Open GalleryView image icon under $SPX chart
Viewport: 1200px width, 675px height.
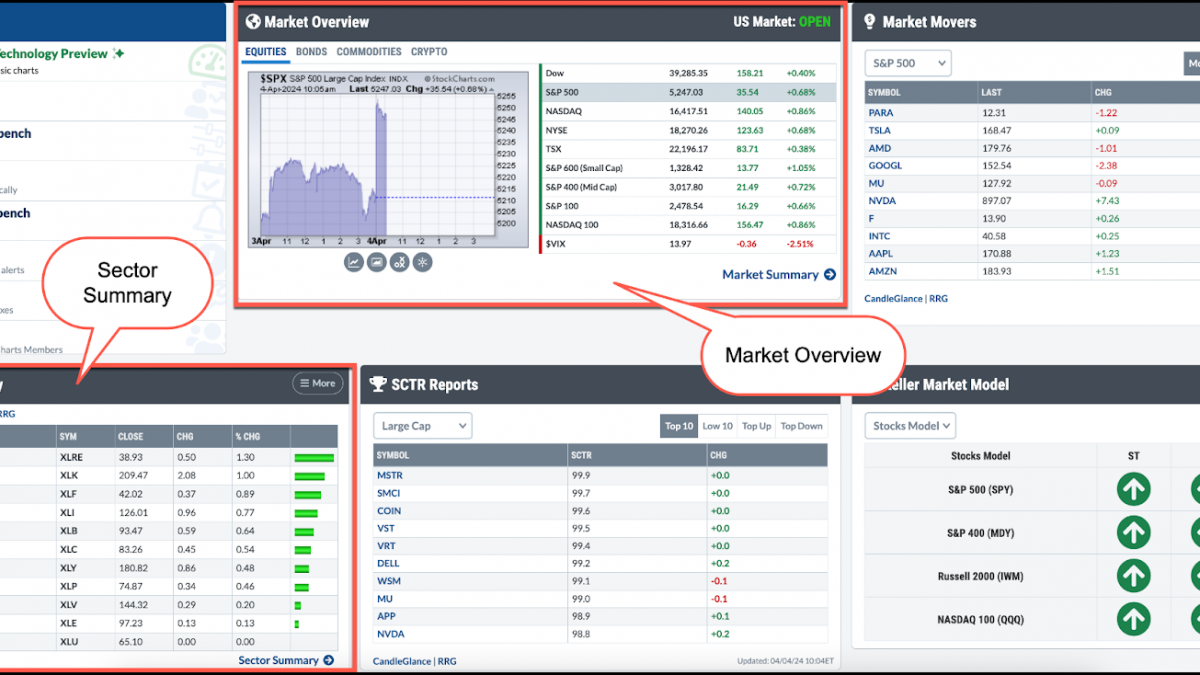click(x=376, y=262)
